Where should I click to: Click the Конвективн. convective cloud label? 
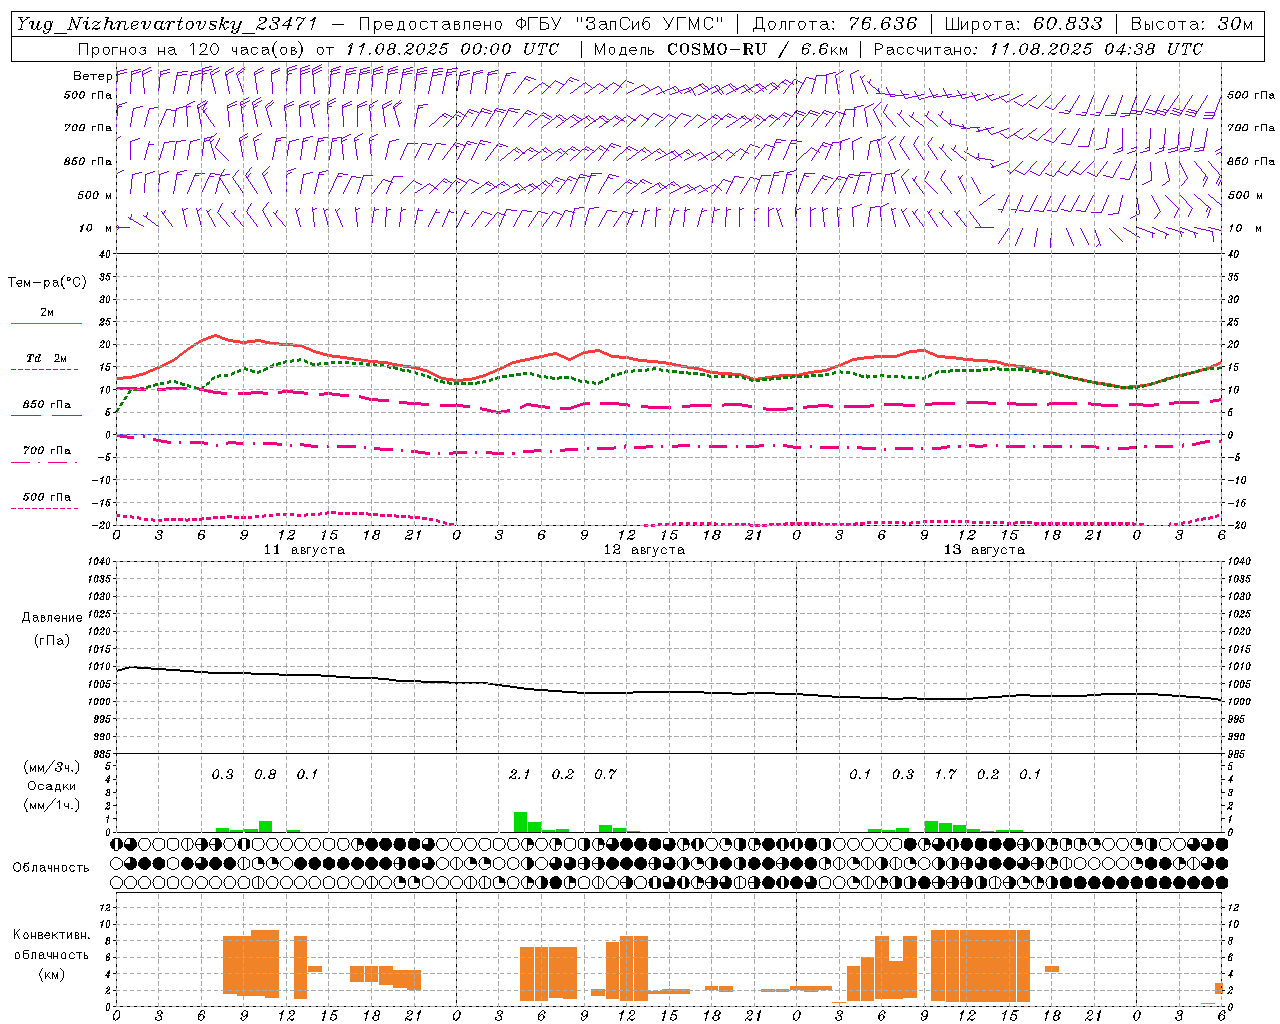51,935
